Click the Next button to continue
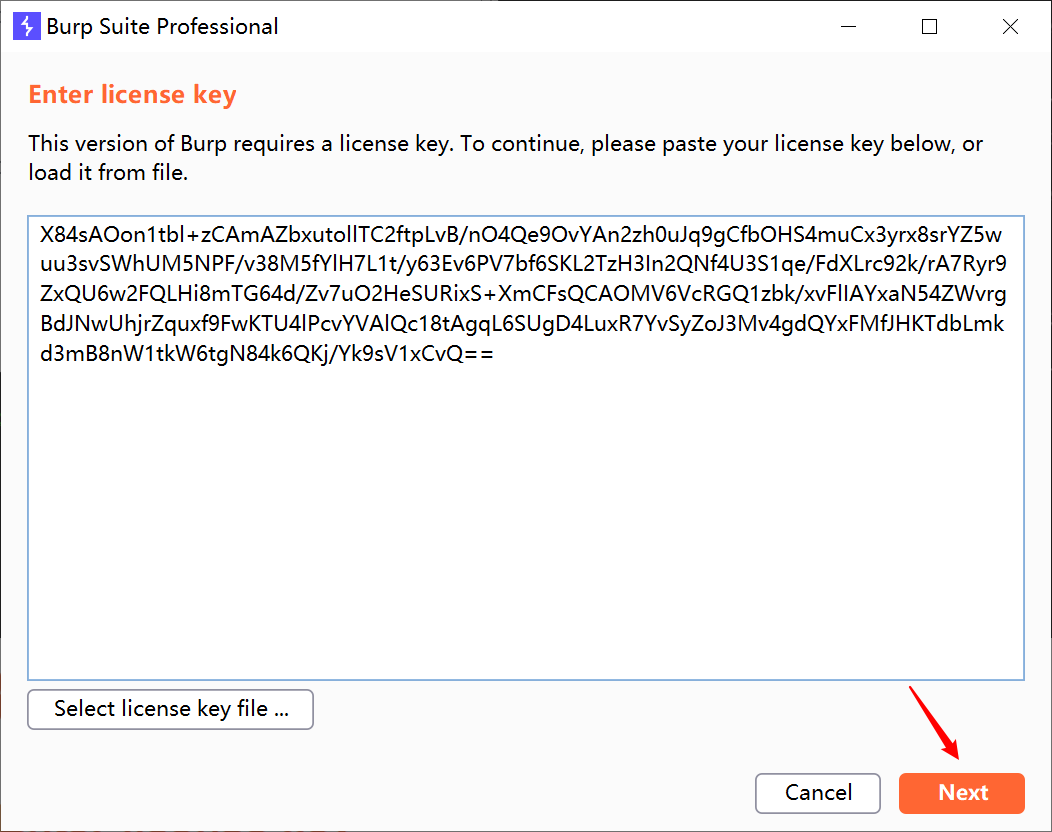The image size is (1052, 832). tap(961, 793)
